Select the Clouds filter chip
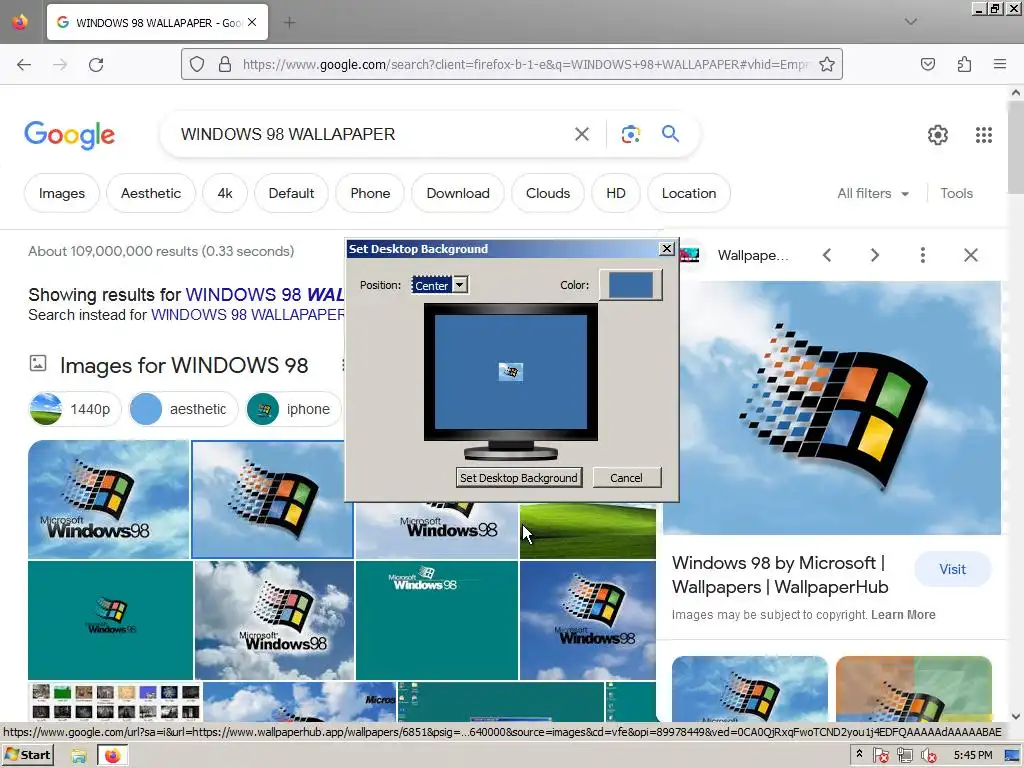 (548, 193)
